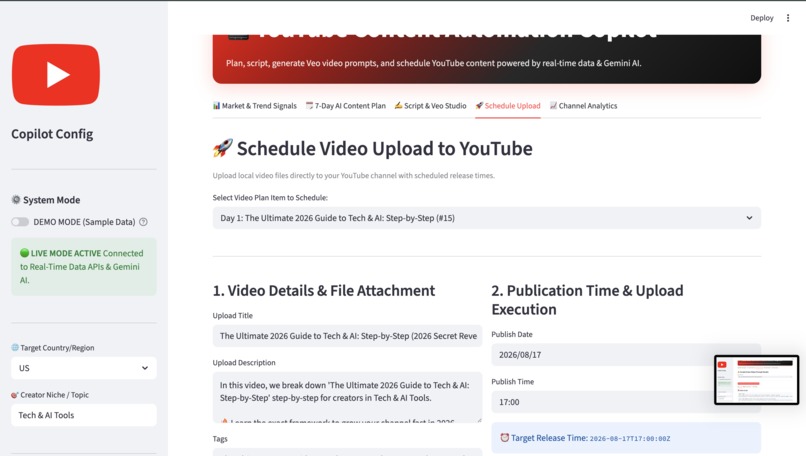Click the '2. Publication Time & Upload Execution' heading
This screenshot has height=456, width=806.
click(588, 300)
